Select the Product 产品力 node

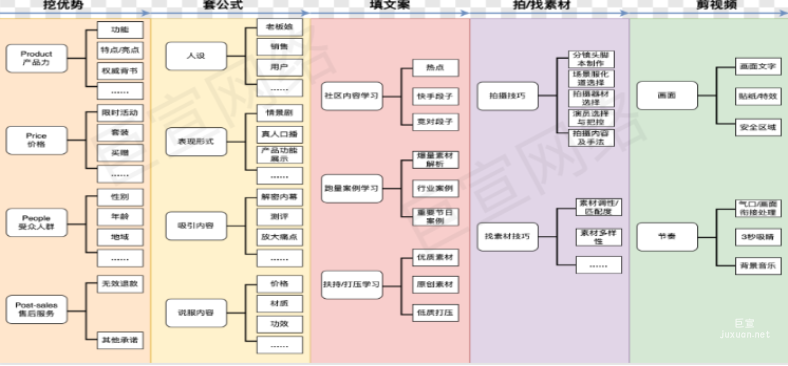[37, 58]
